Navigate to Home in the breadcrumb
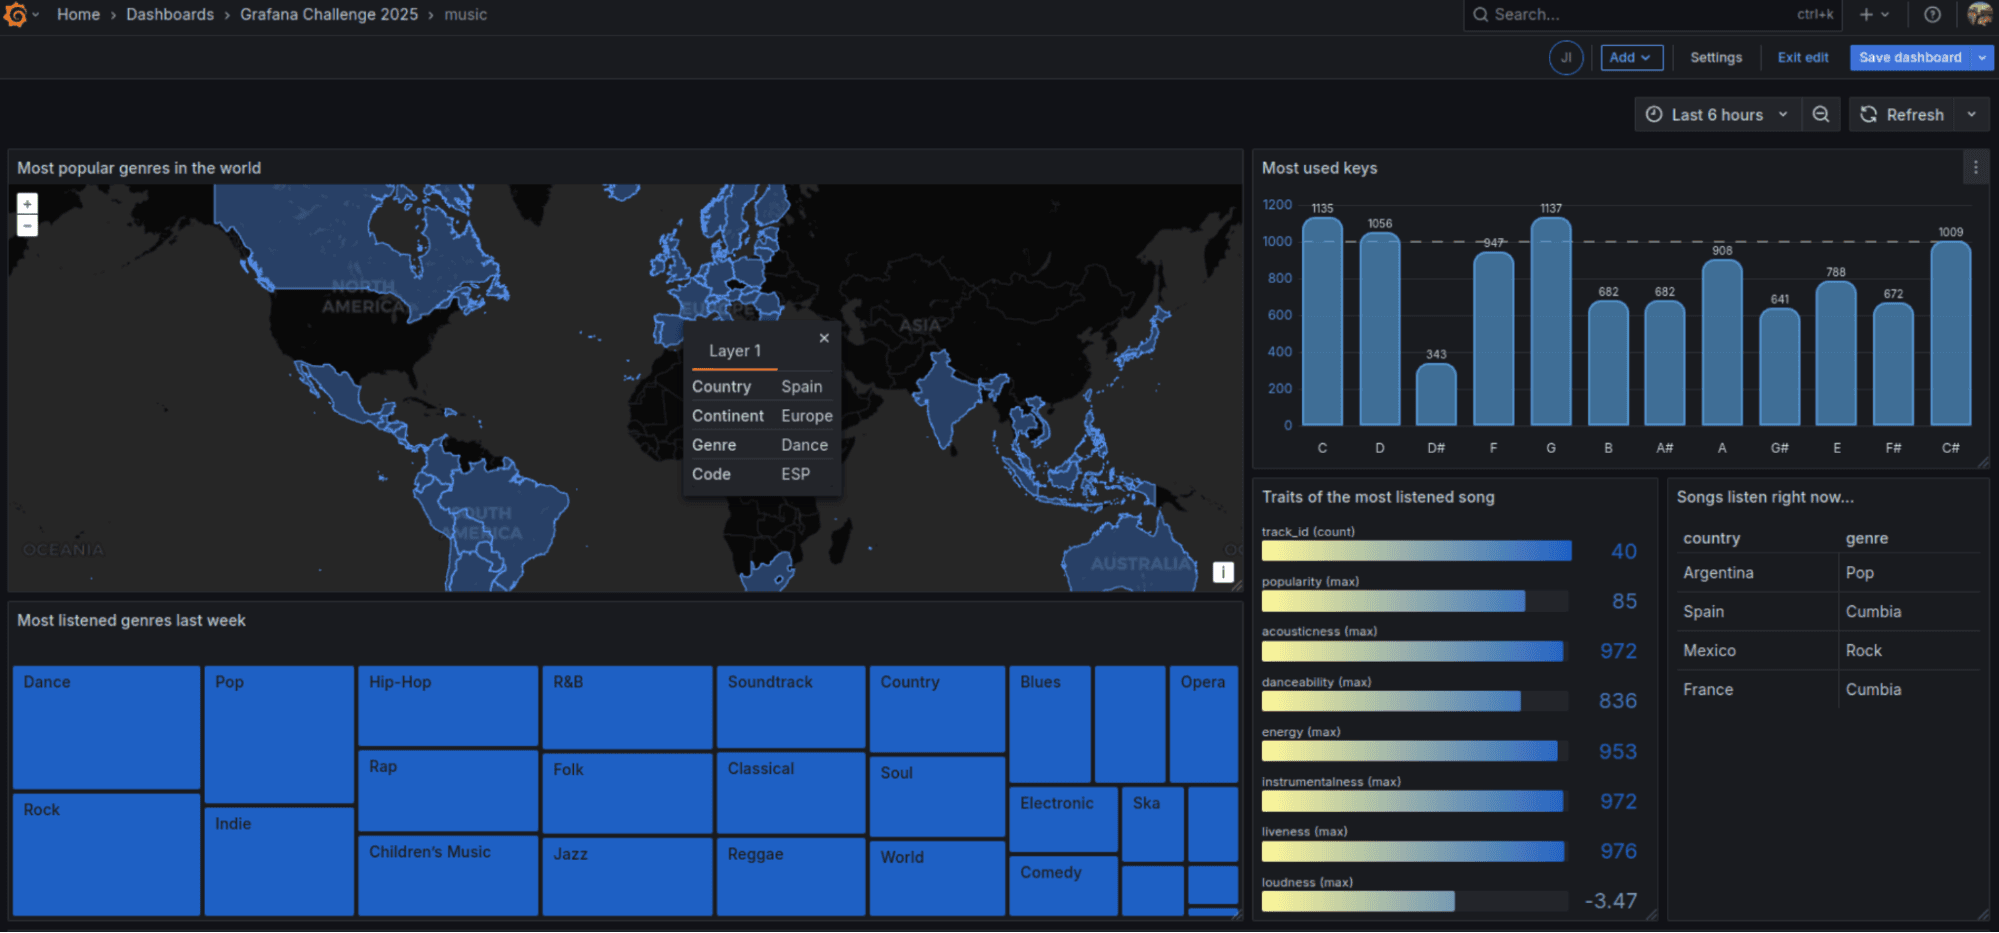 (77, 14)
